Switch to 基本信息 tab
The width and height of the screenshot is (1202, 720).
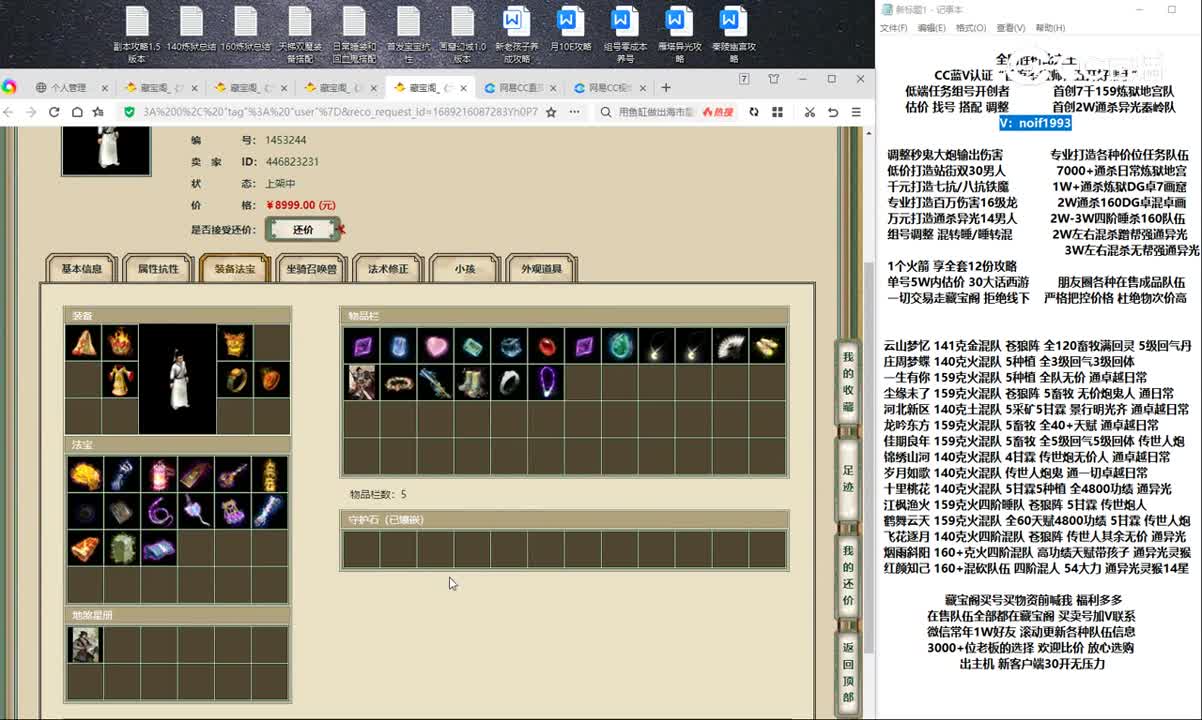[82, 269]
